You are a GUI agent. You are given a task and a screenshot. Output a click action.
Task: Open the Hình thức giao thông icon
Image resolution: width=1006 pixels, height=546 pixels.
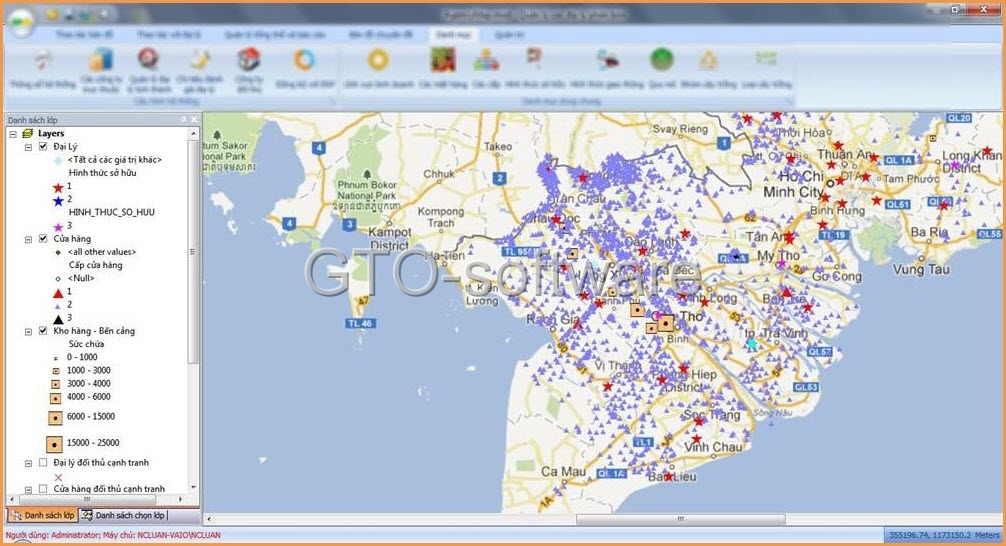pos(606,60)
